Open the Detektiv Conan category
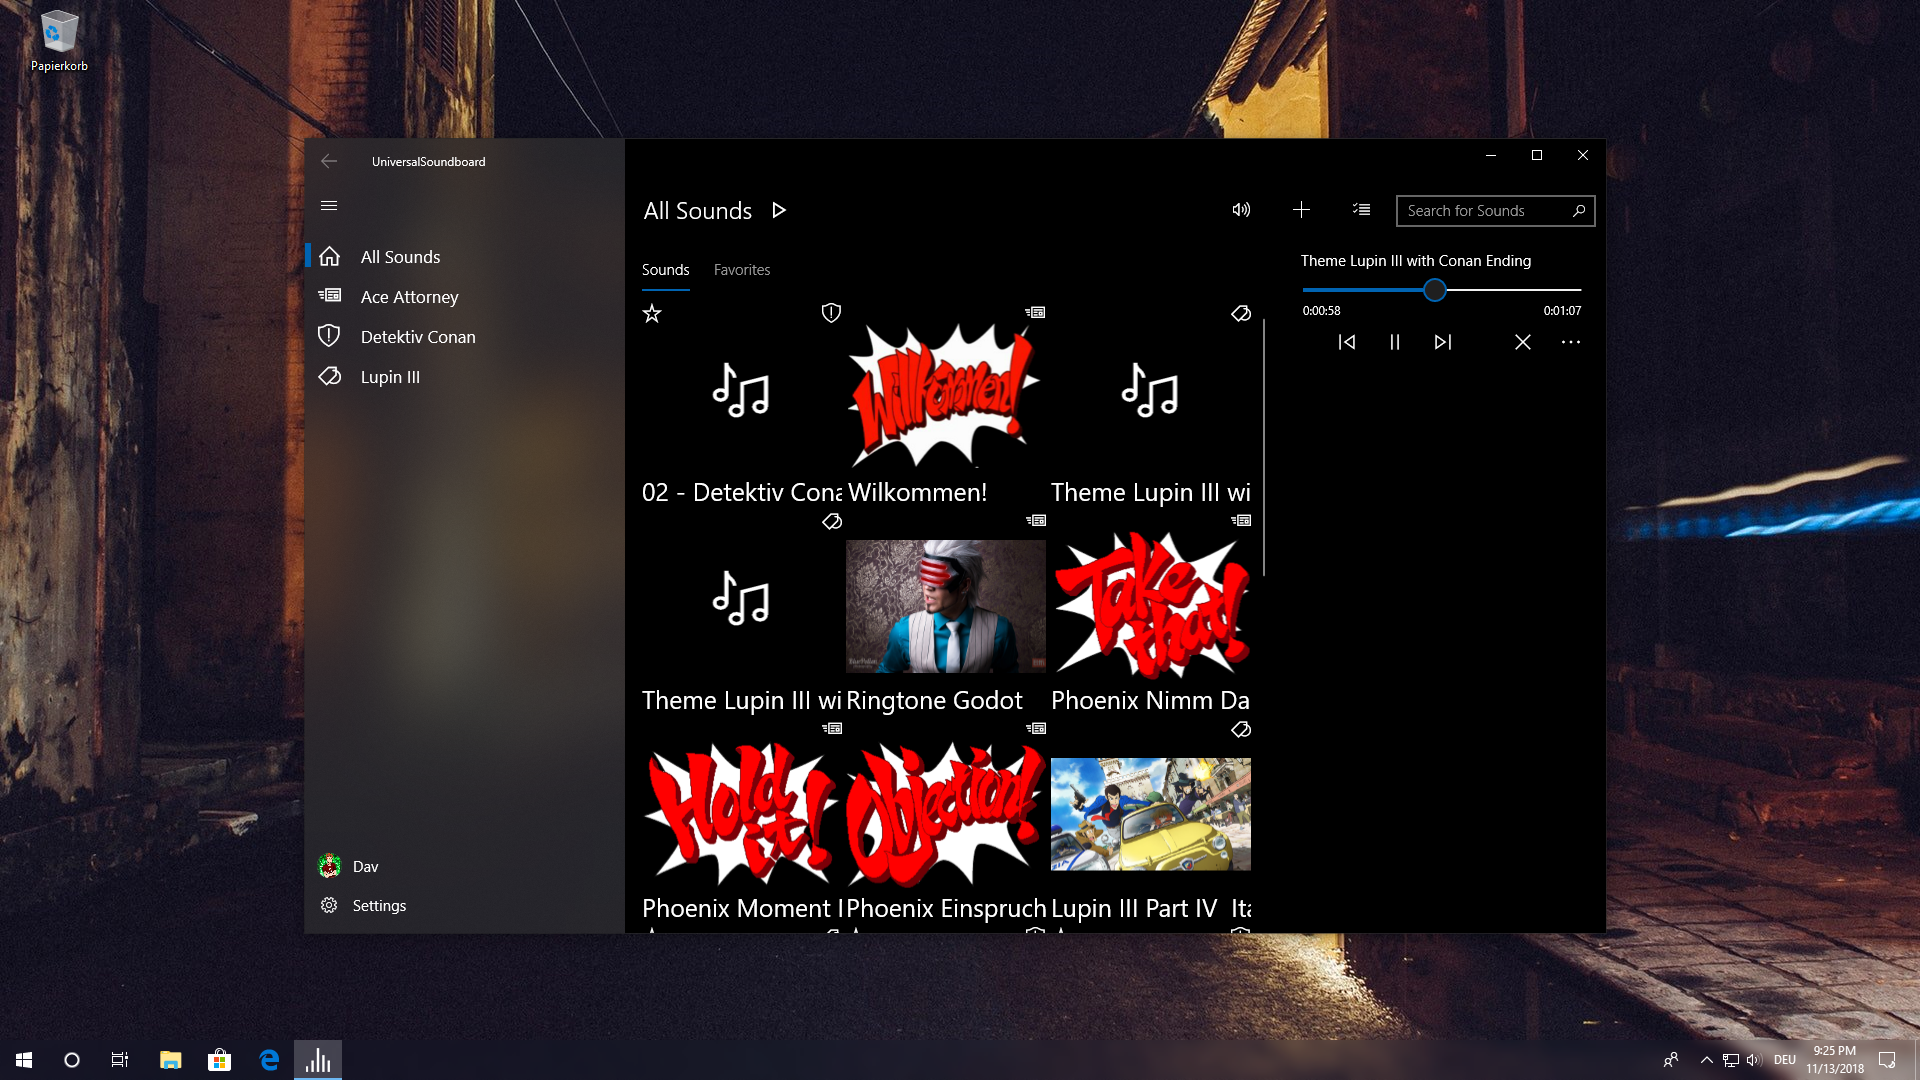 point(465,337)
